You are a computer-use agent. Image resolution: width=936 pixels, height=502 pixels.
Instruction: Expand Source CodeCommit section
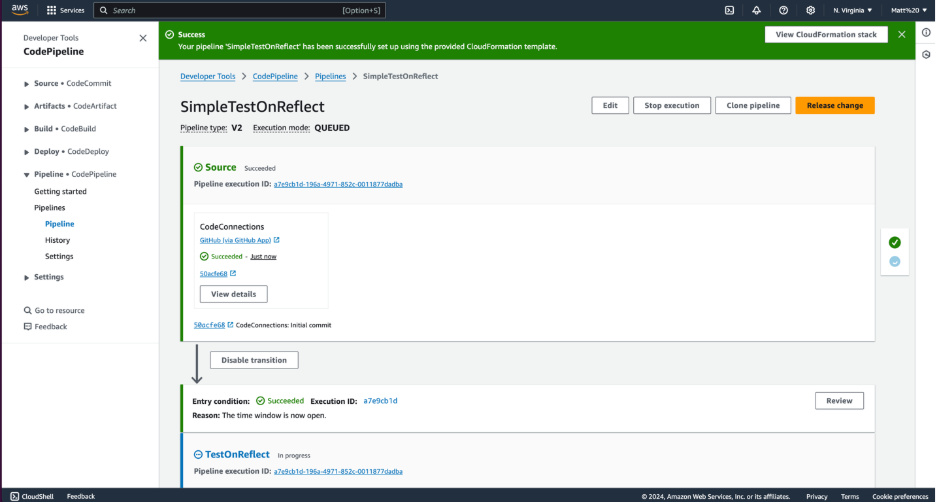click(x=26, y=84)
